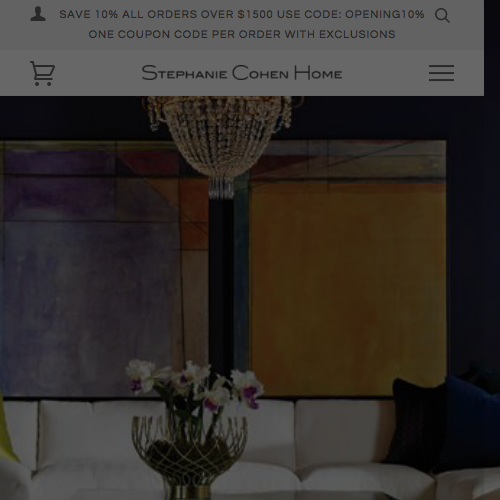
Task: Click the magnifying glass search icon
Action: tap(442, 15)
